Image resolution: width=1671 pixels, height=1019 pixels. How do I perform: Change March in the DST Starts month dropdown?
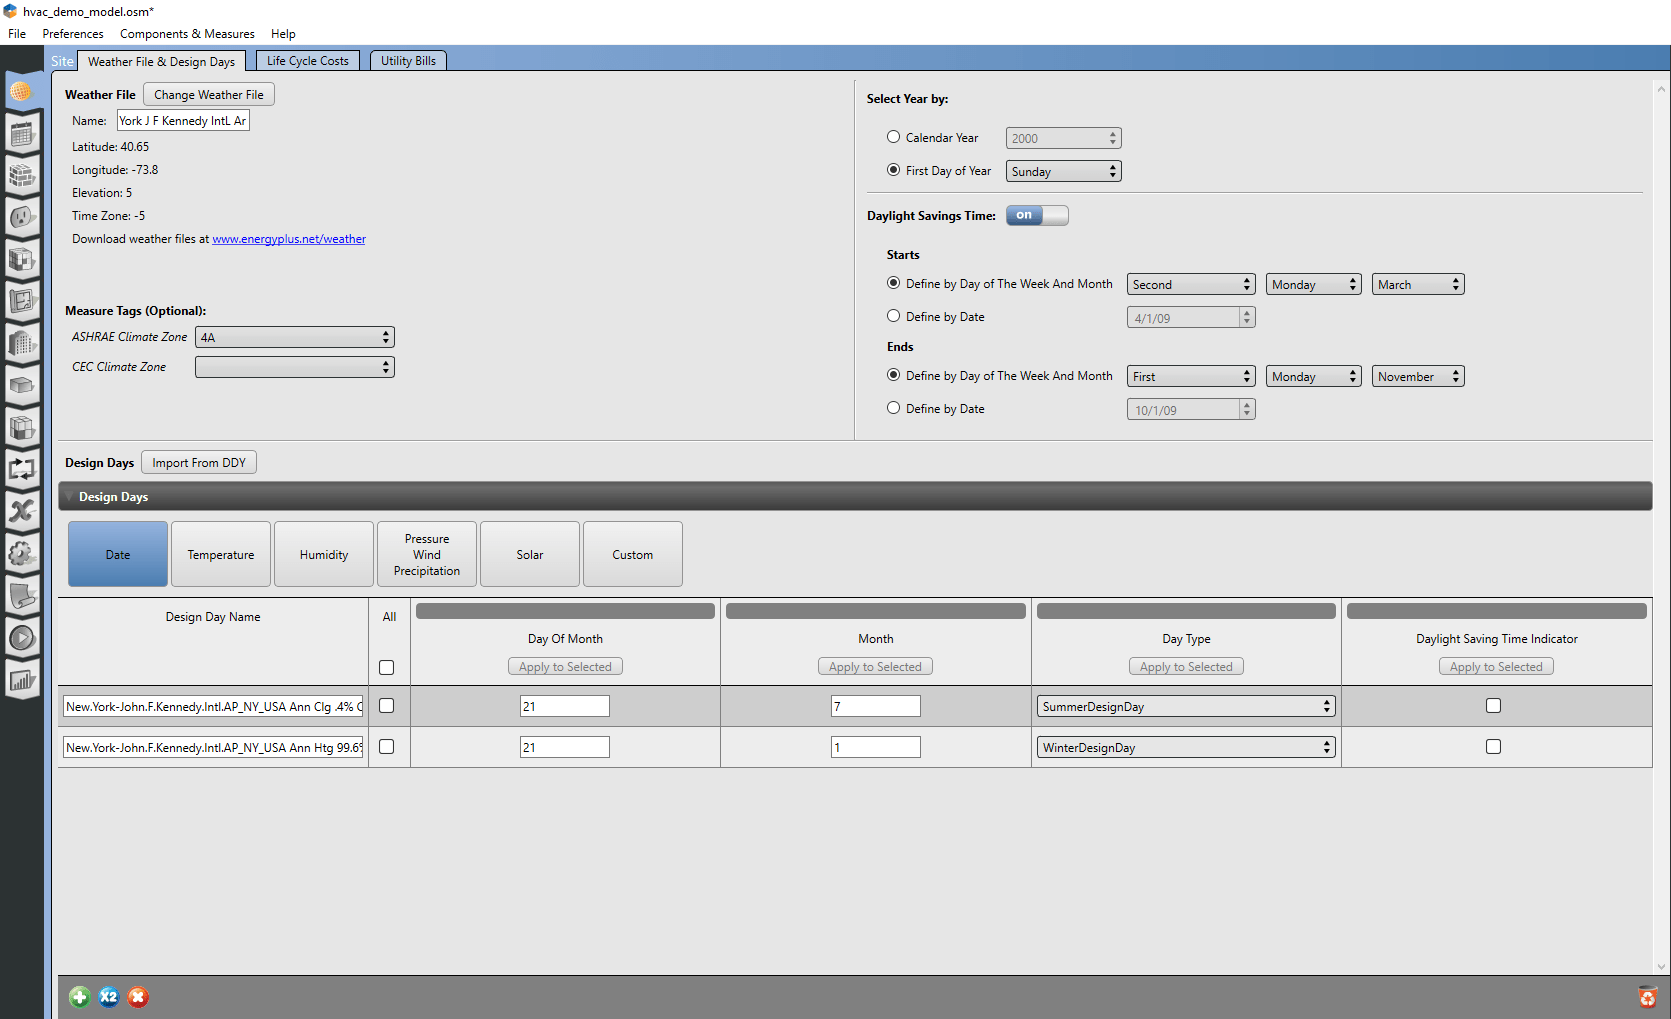coord(1417,283)
